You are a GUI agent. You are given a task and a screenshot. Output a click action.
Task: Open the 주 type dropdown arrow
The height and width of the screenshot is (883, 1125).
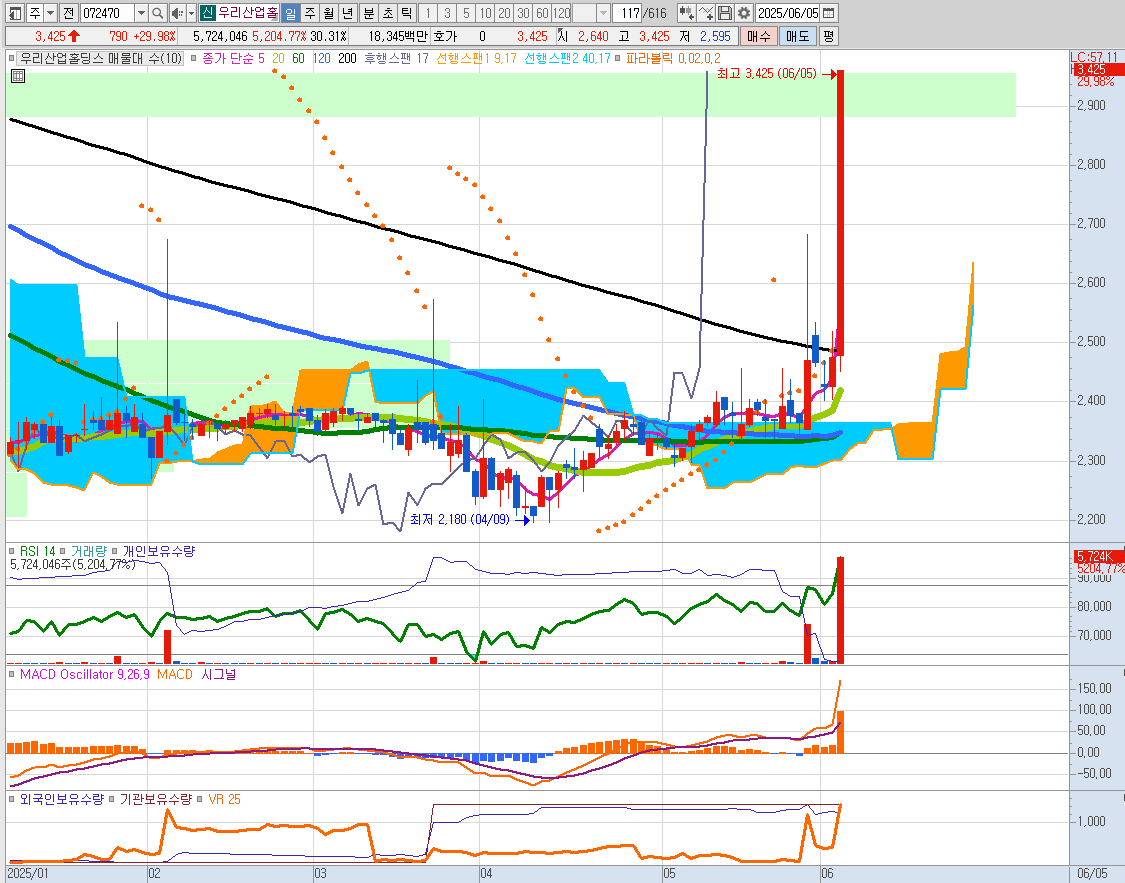[x=50, y=13]
